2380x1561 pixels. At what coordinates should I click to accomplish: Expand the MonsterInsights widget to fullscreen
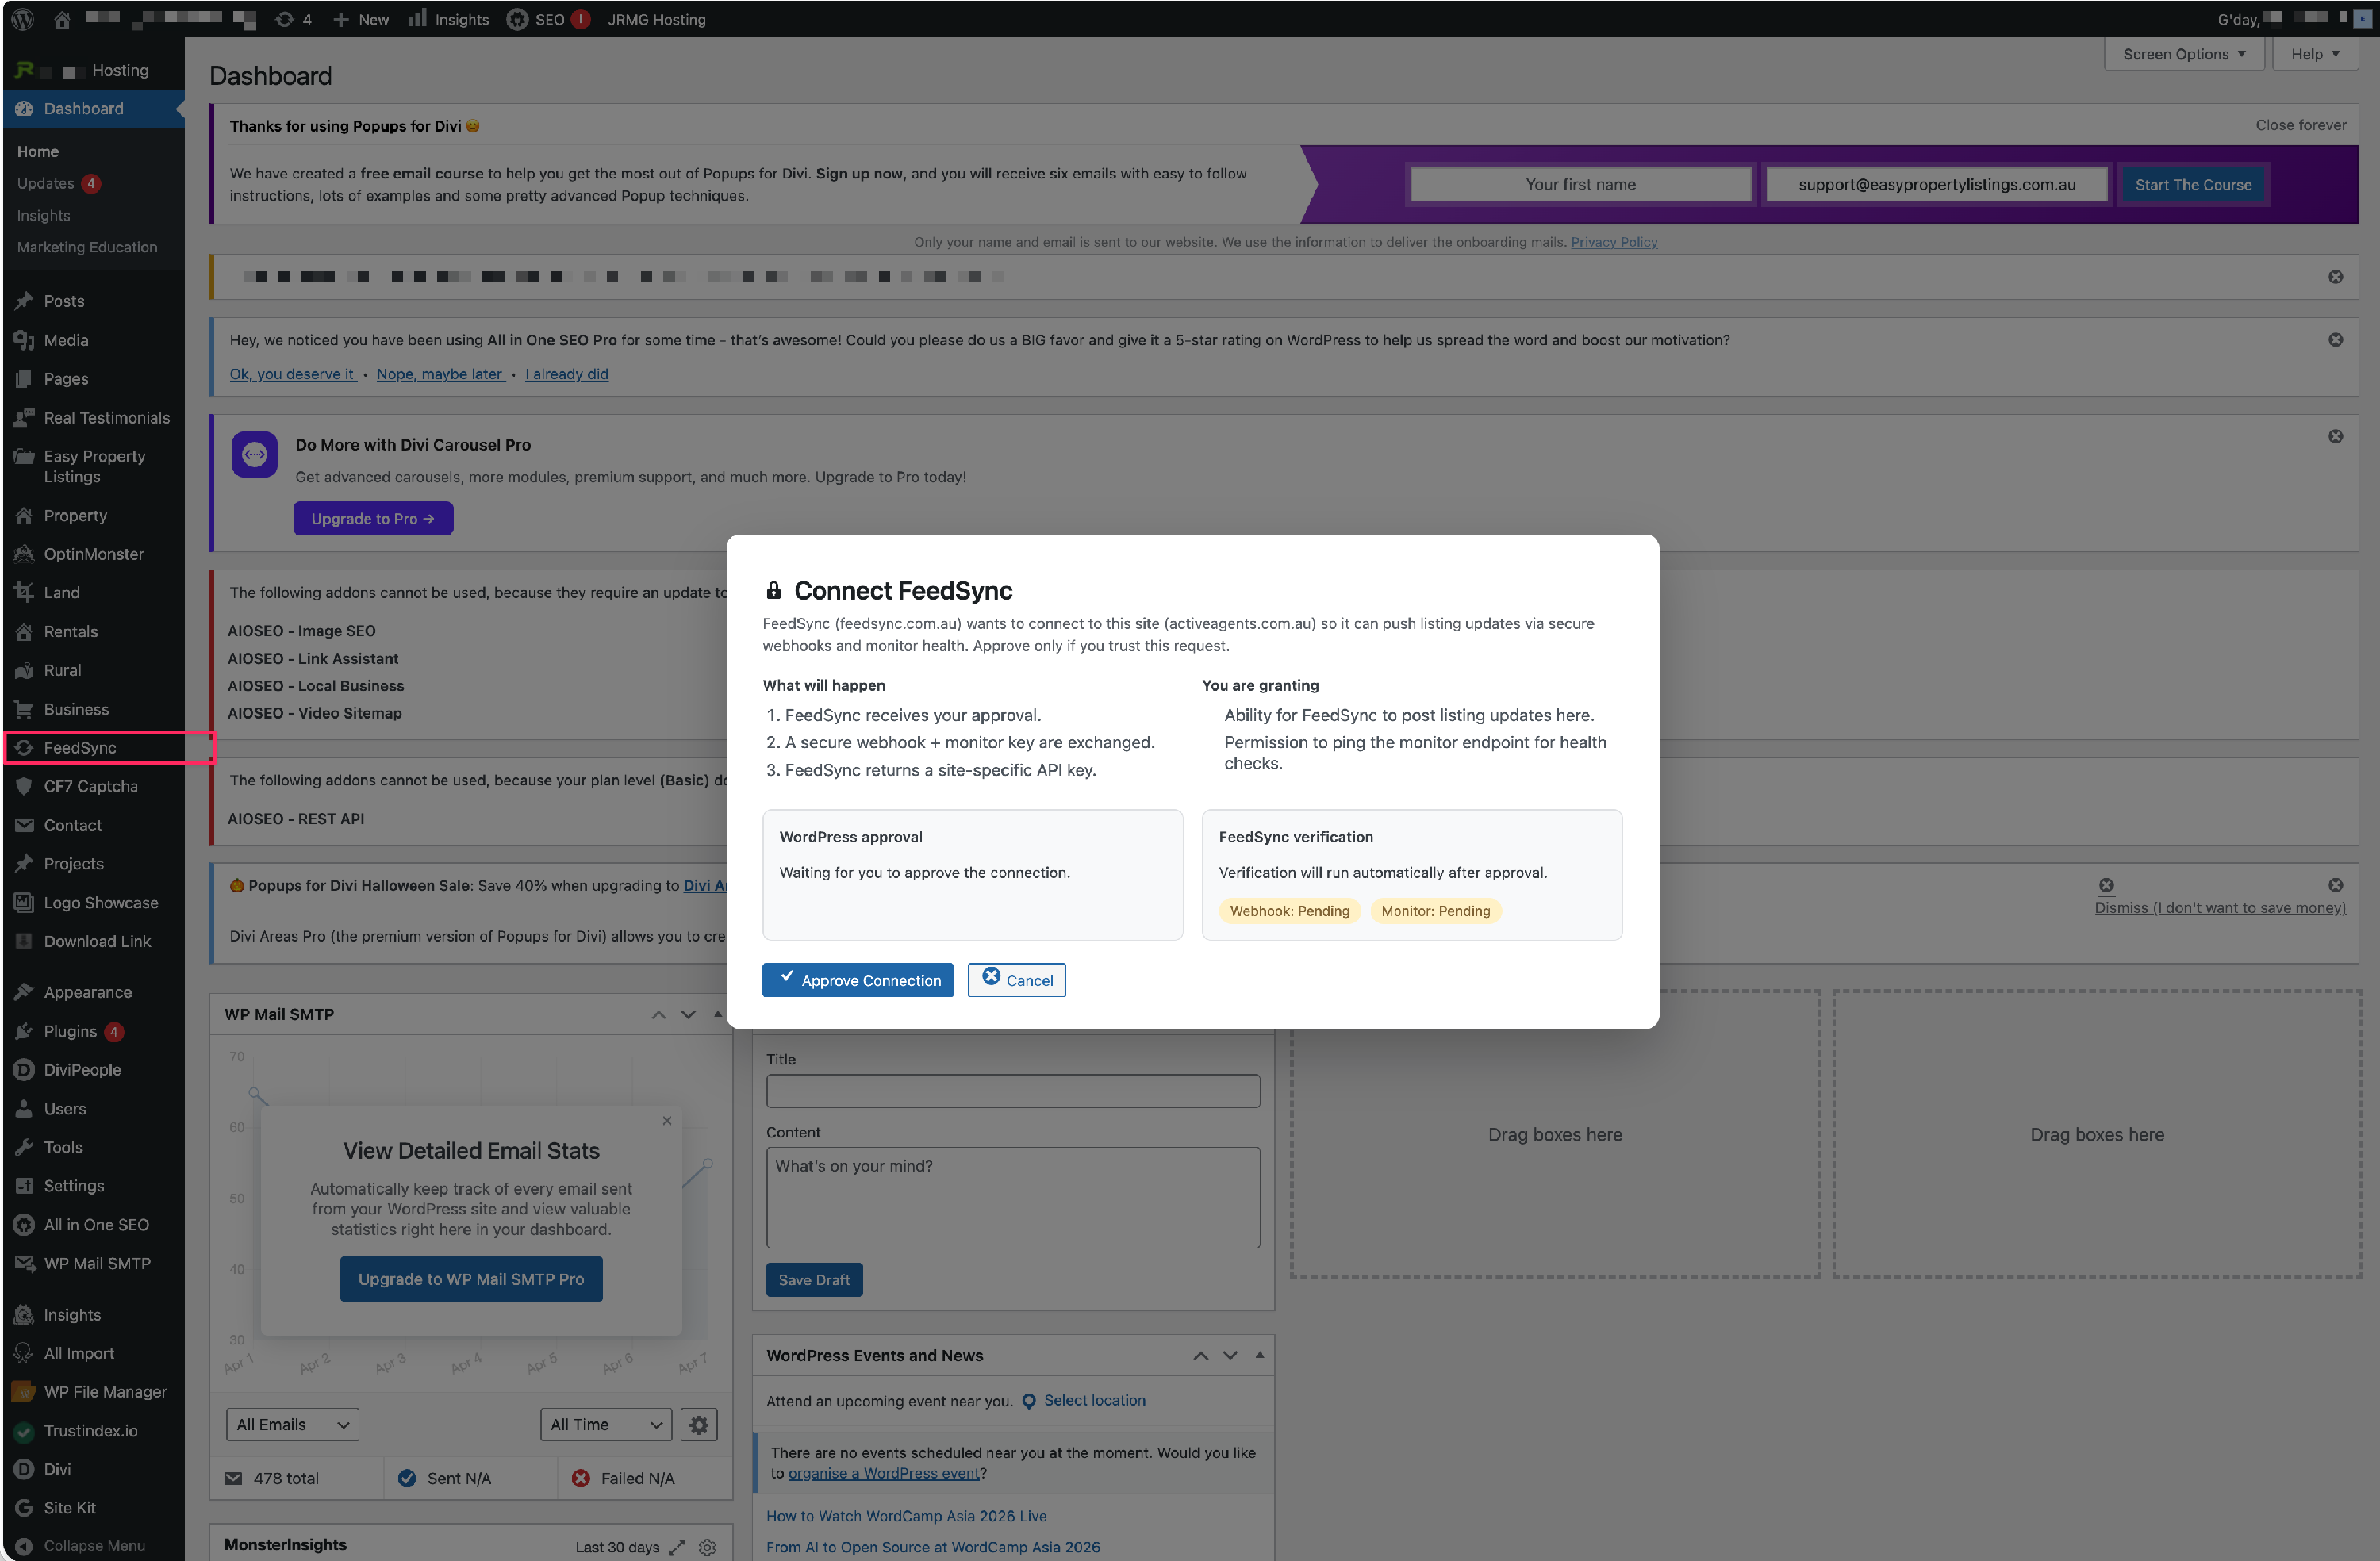click(677, 1547)
